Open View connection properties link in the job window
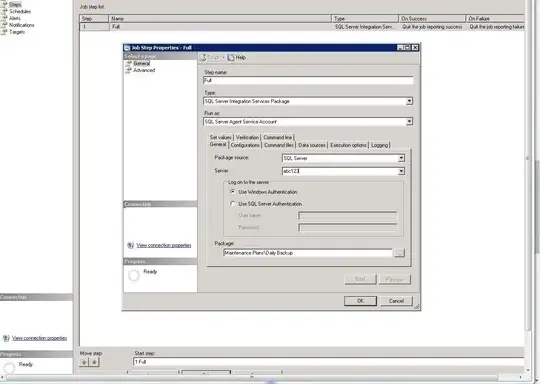540x384 pixels. coord(39,338)
